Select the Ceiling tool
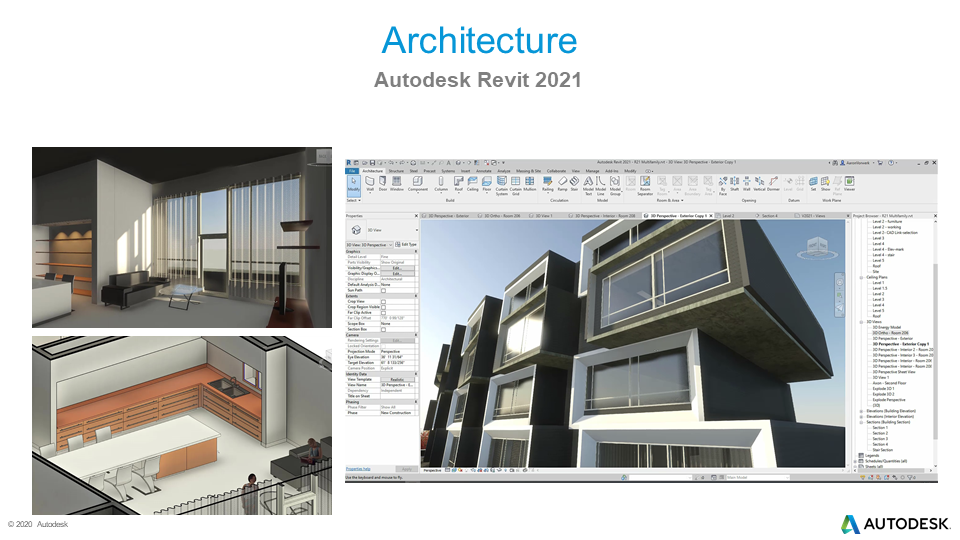This screenshot has height=540, width=960. pyautogui.click(x=473, y=184)
